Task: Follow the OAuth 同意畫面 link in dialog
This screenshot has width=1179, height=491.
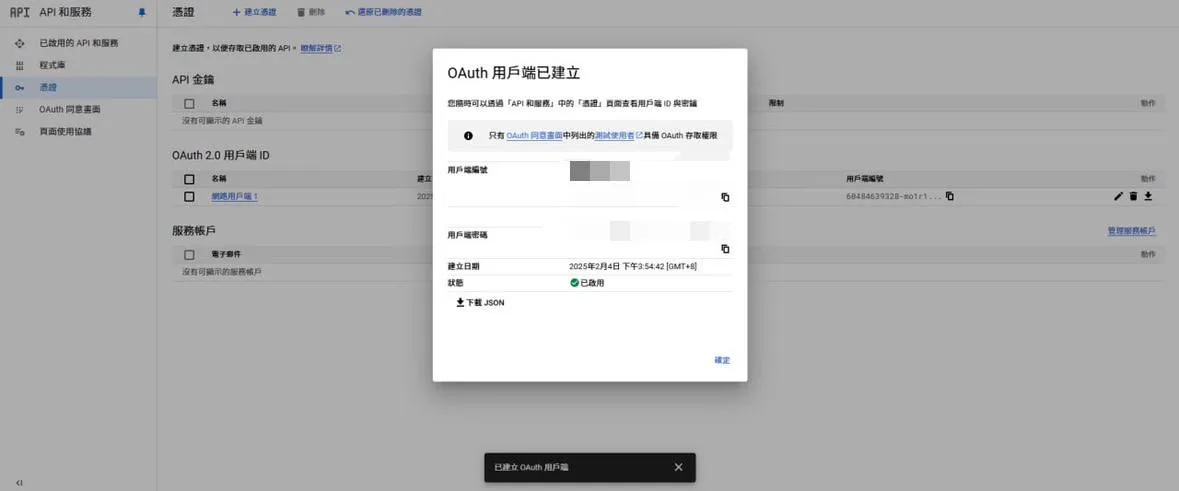Action: 535,136
